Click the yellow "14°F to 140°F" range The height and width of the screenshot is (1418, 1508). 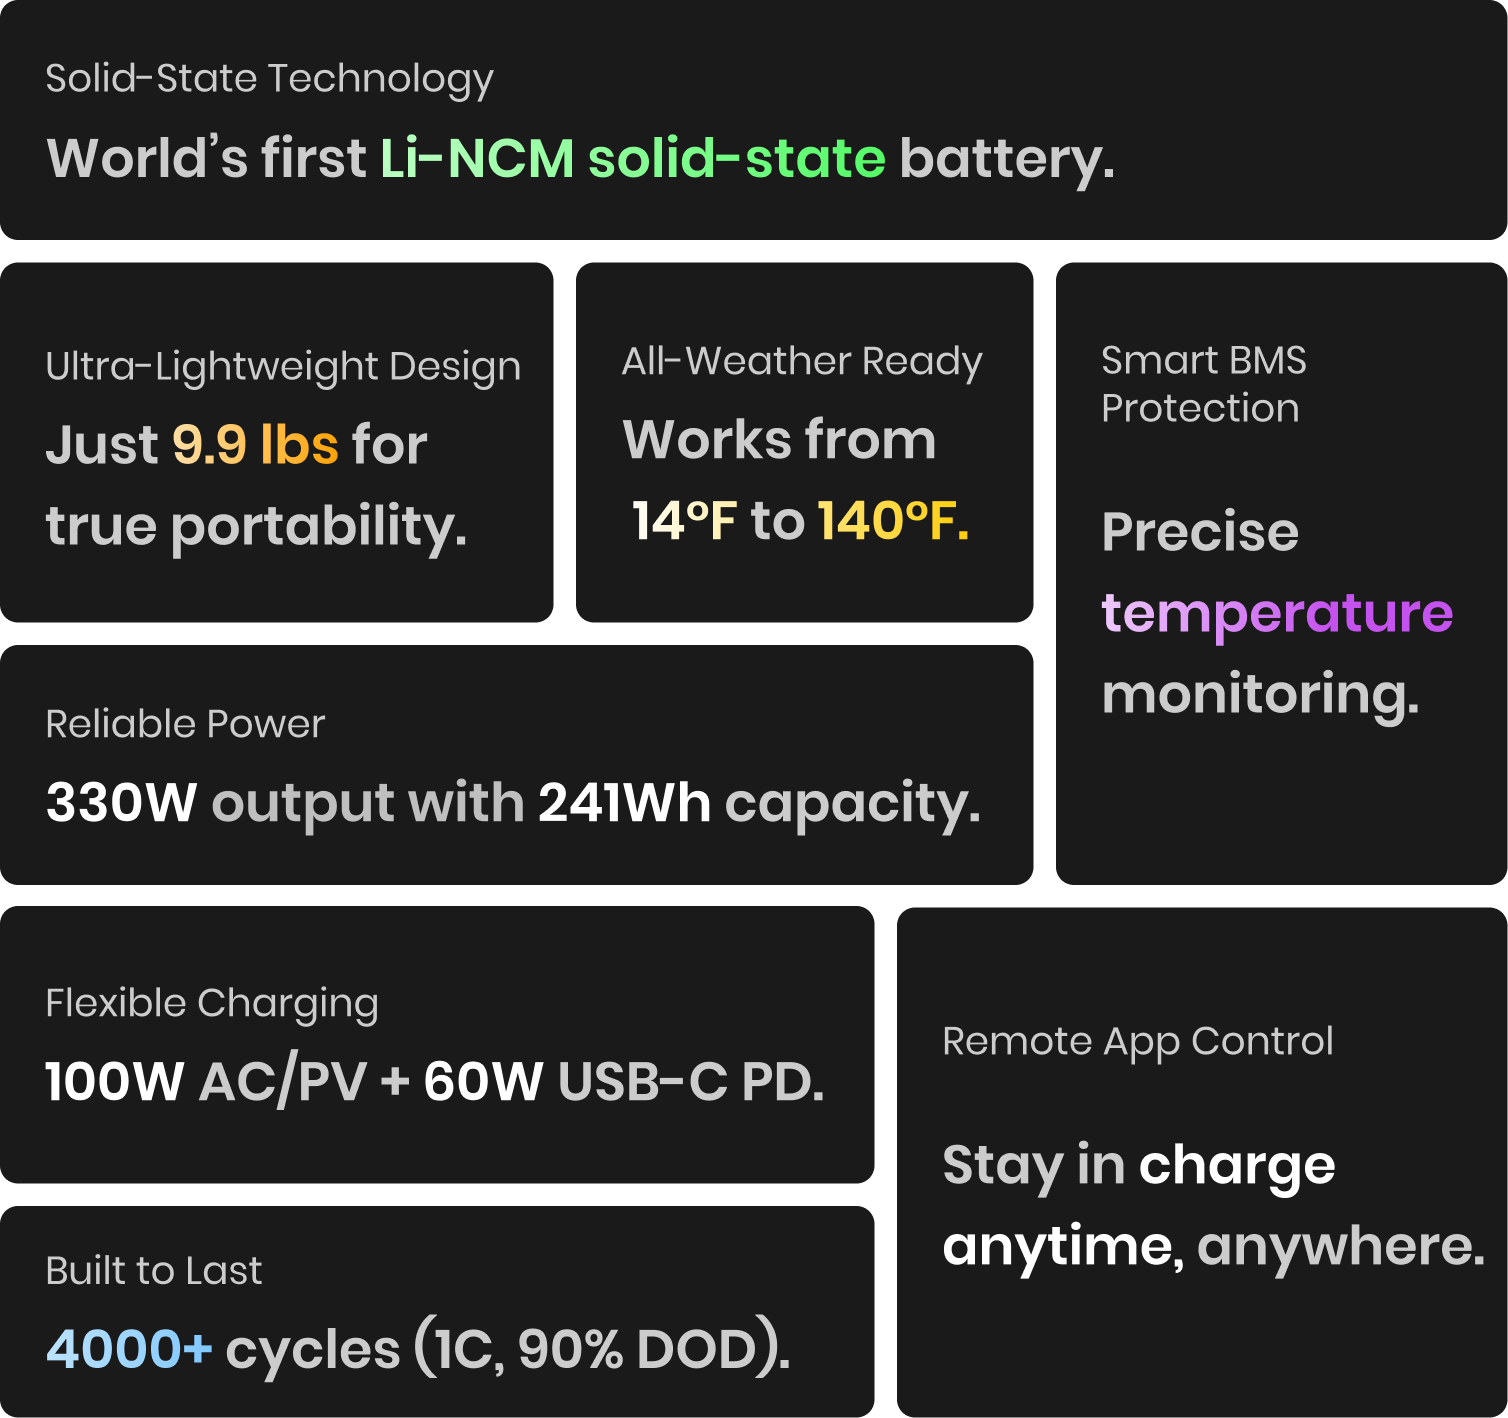(800, 521)
